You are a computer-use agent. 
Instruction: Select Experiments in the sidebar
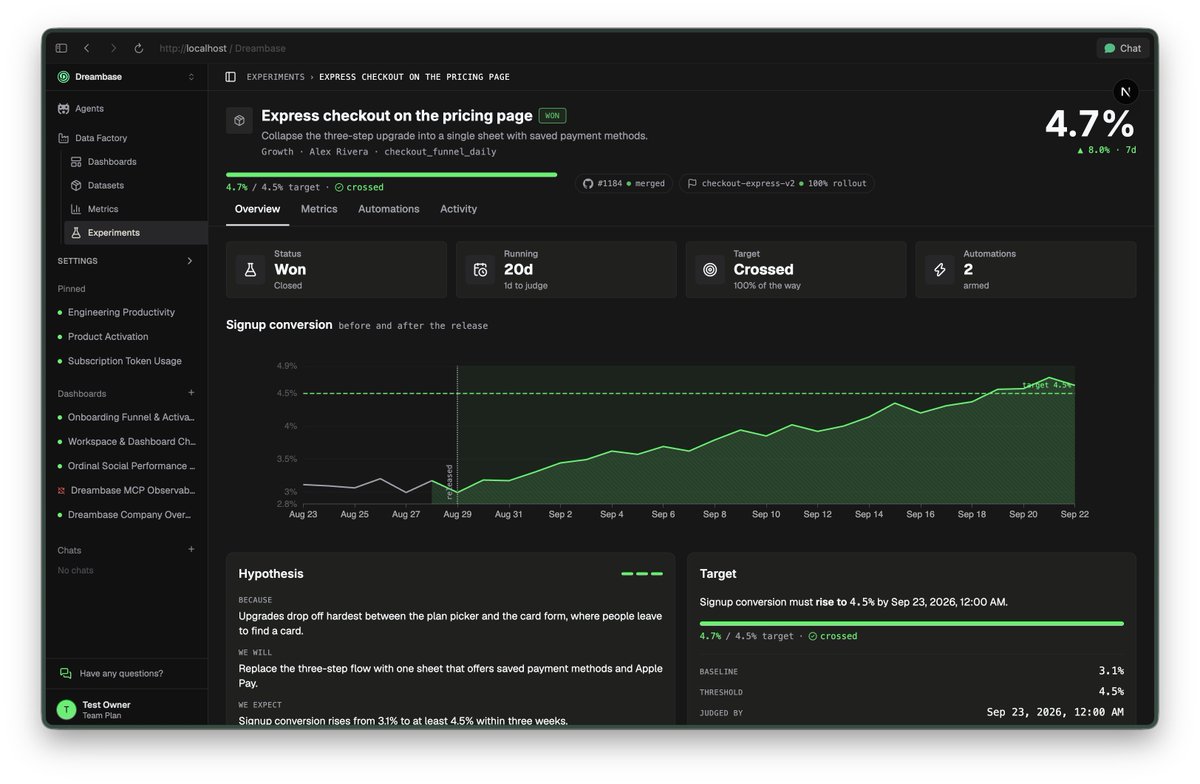click(x=136, y=233)
